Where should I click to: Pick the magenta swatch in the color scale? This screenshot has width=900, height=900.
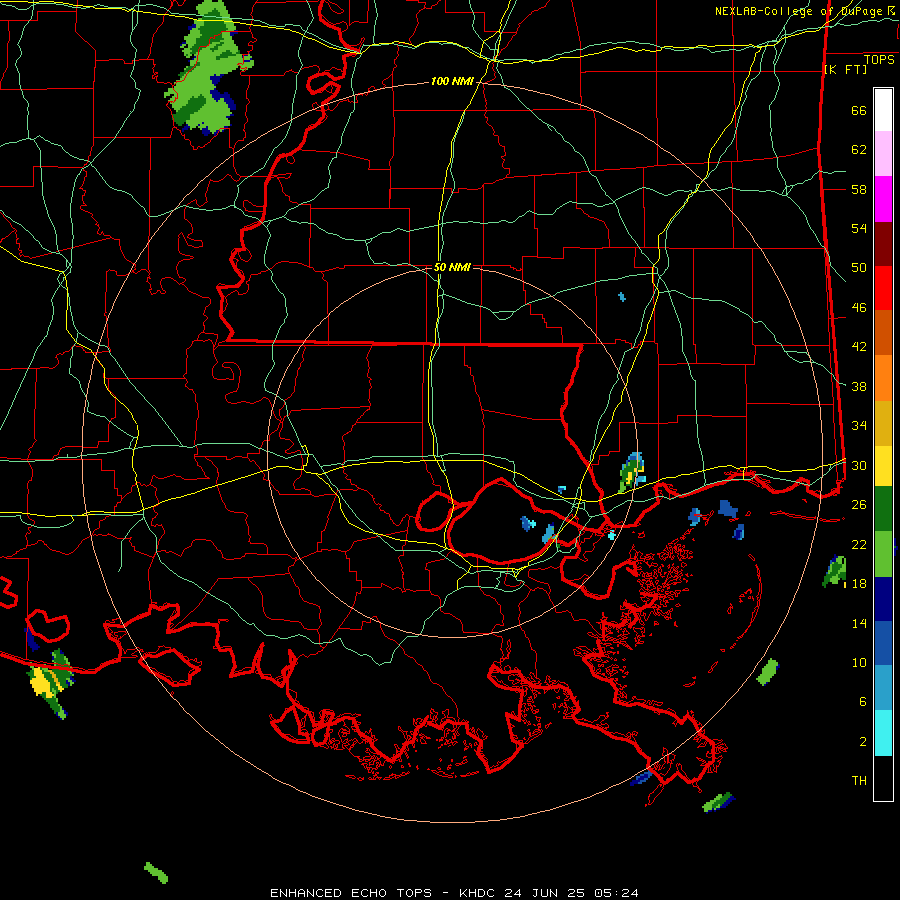pyautogui.click(x=883, y=199)
